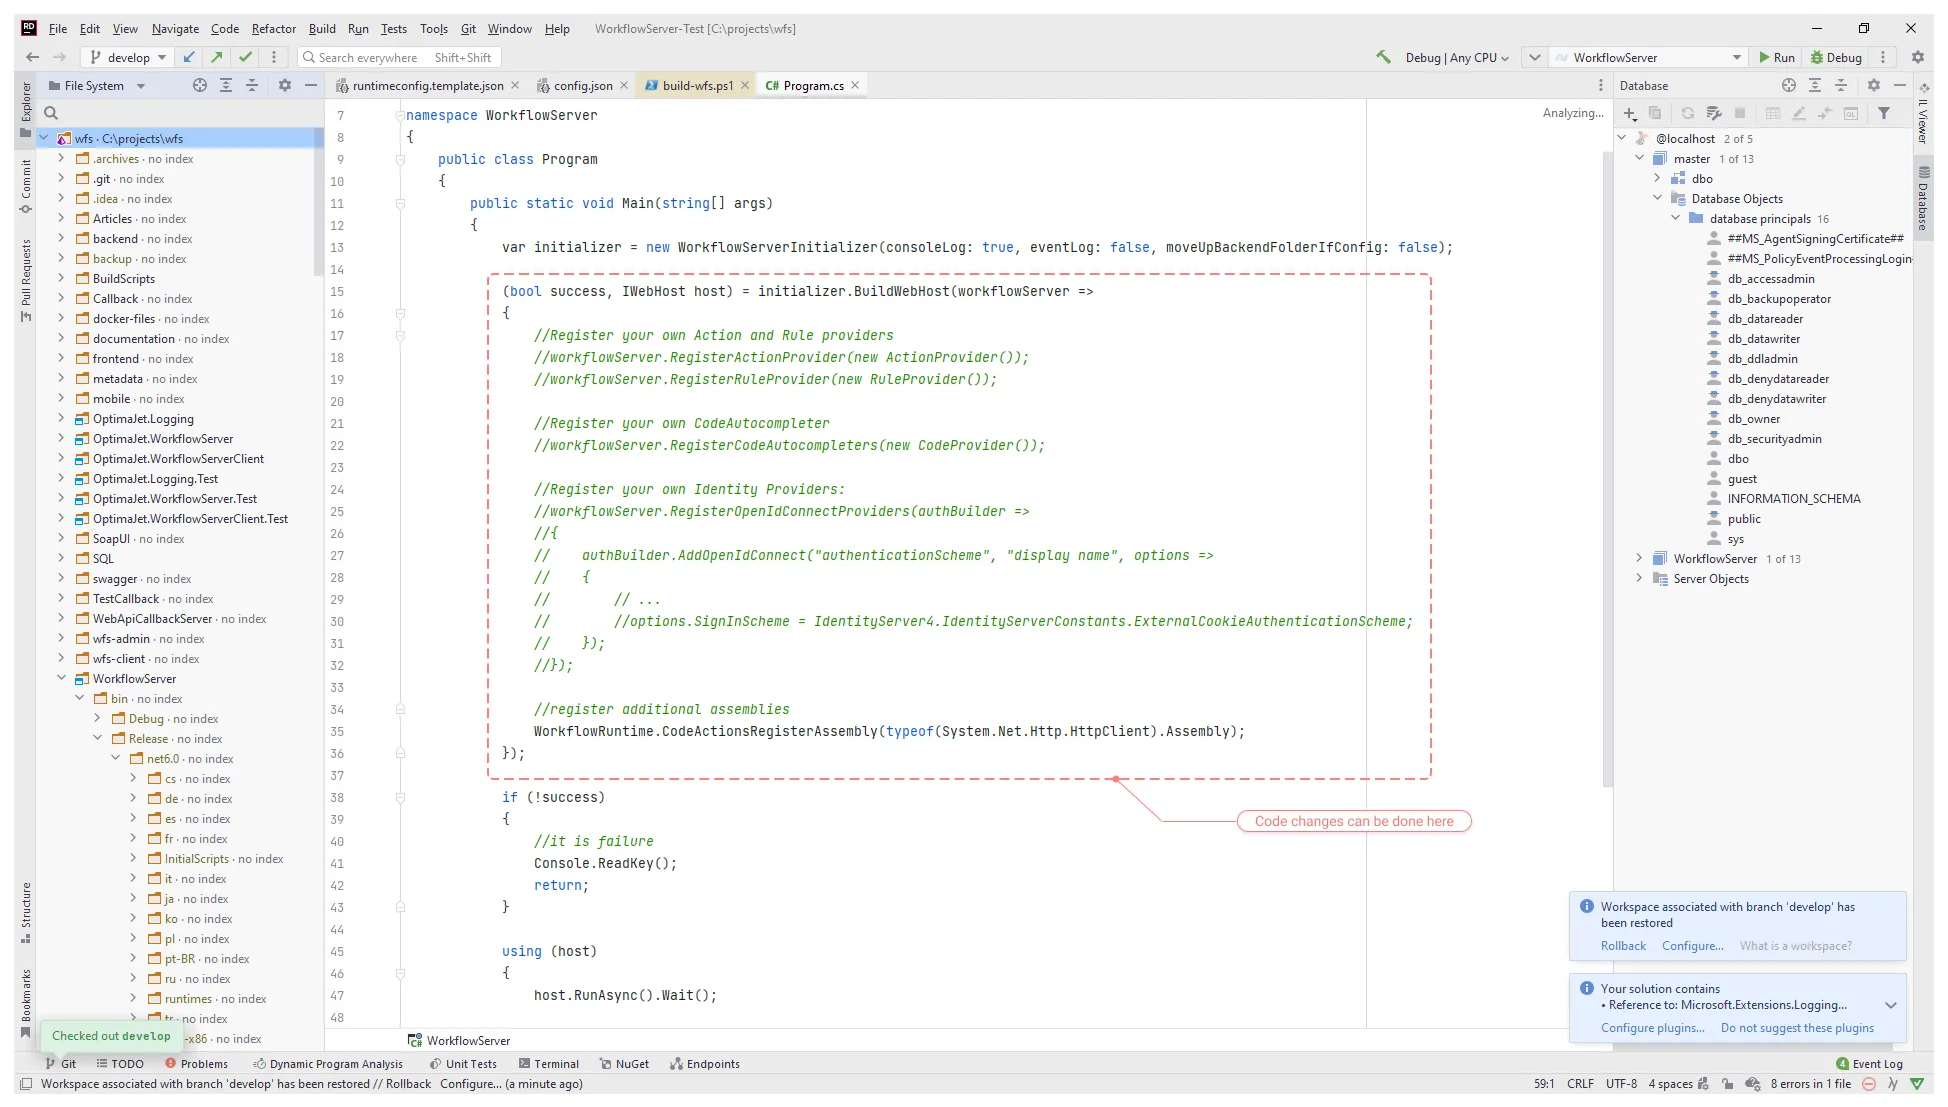Collapse the database principals folder
Screen dimensions: 1948x1107
1676,219
